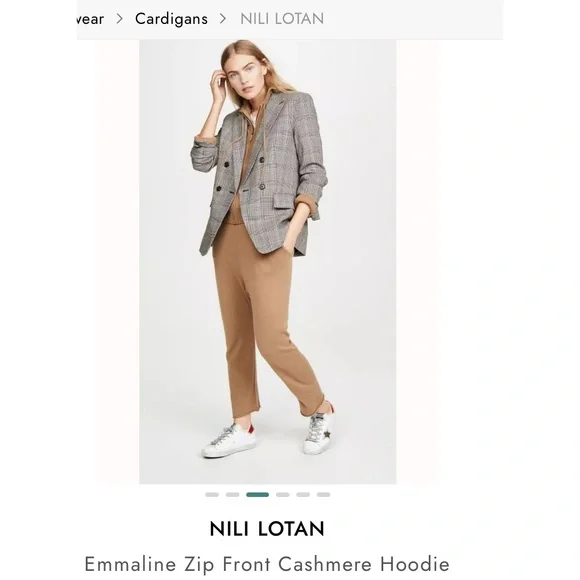580x580 pixels.
Task: Open the partially visible "wear" breadcrumb link
Action: (x=90, y=19)
